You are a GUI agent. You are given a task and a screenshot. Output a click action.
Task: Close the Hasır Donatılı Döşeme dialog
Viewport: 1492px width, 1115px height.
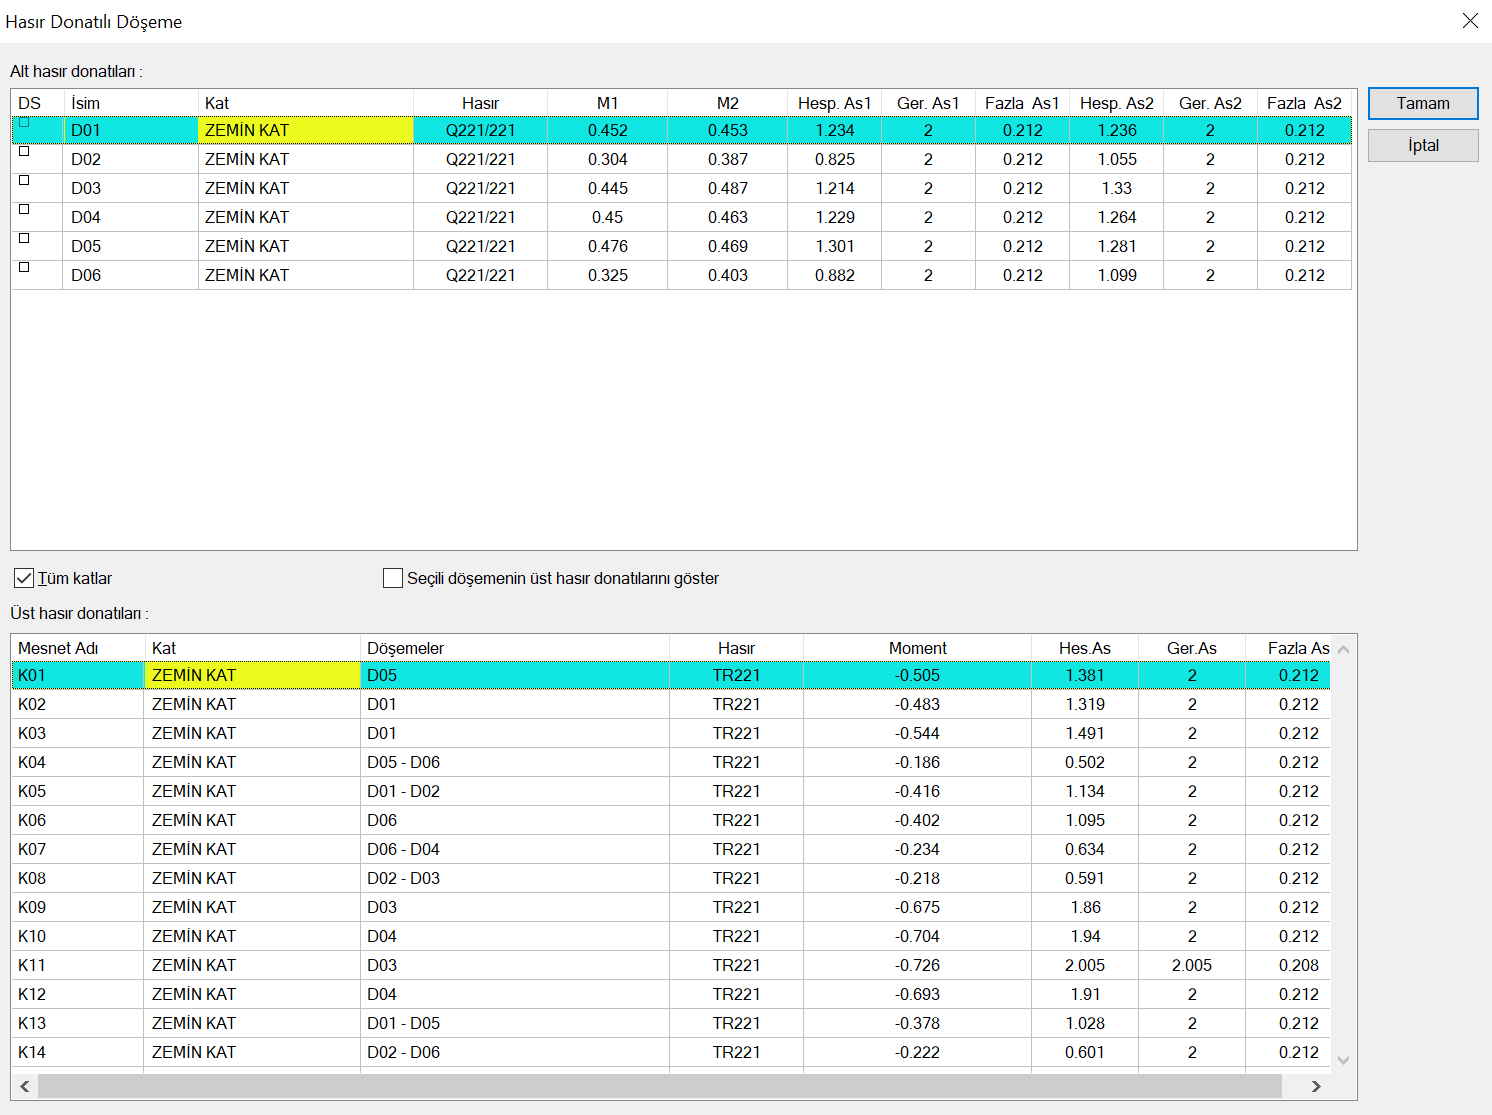point(1469,21)
